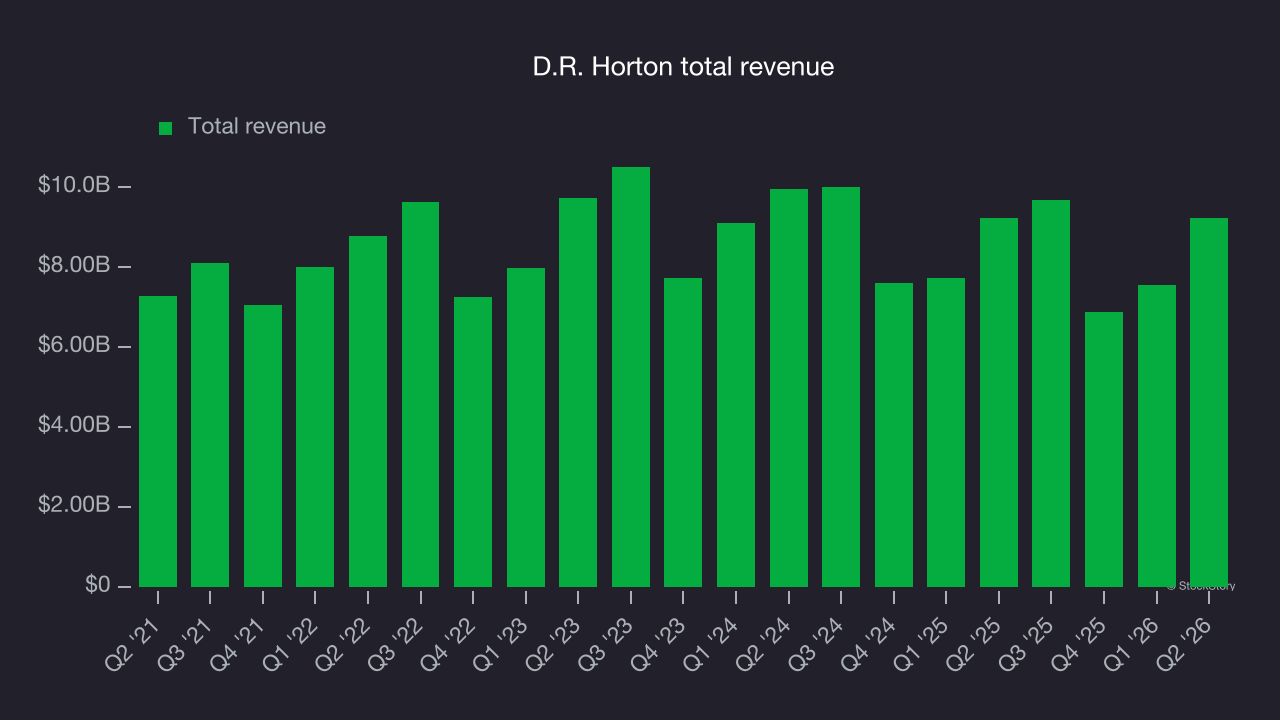Image resolution: width=1280 pixels, height=720 pixels.
Task: Select the Q2 '25 revenue bar
Action: coord(999,402)
